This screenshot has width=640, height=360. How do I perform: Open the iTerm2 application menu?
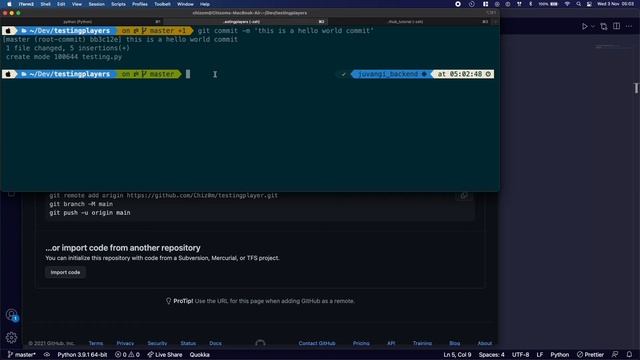pos(26,4)
